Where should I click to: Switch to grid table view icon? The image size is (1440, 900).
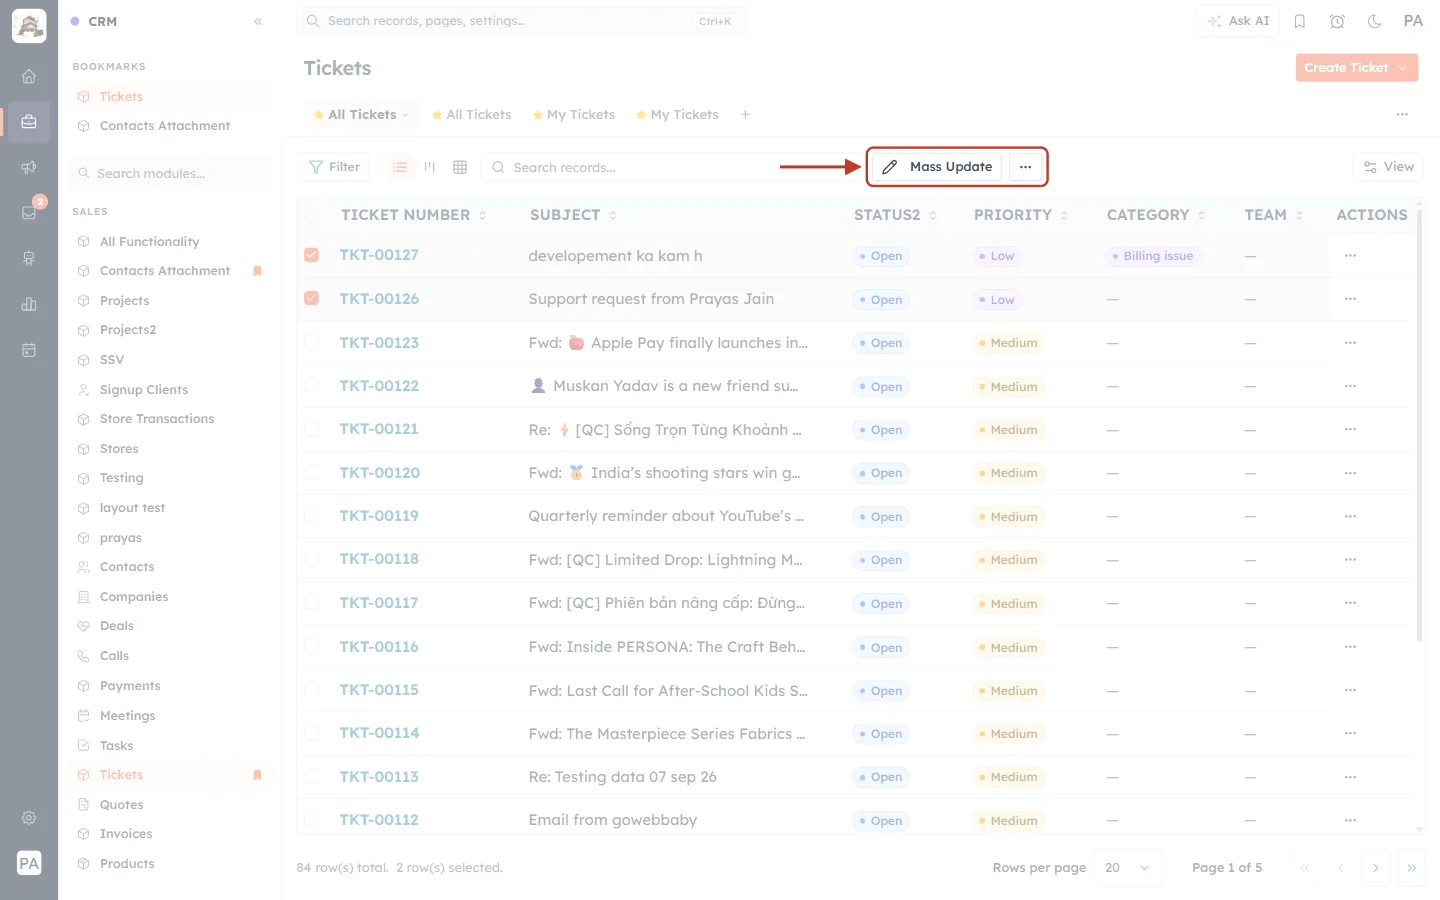460,167
